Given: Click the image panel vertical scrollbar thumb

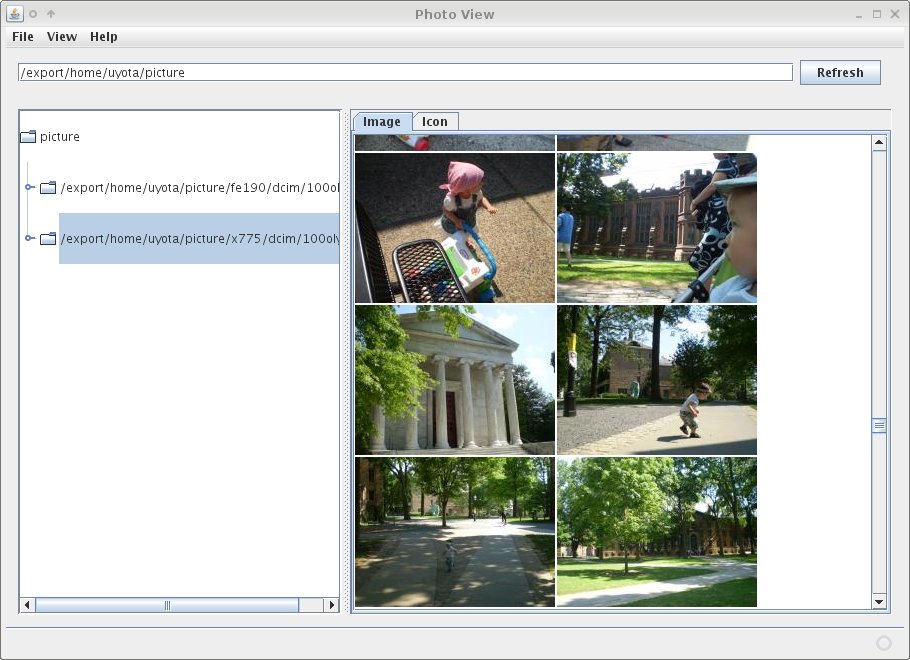Looking at the screenshot, I should [879, 425].
